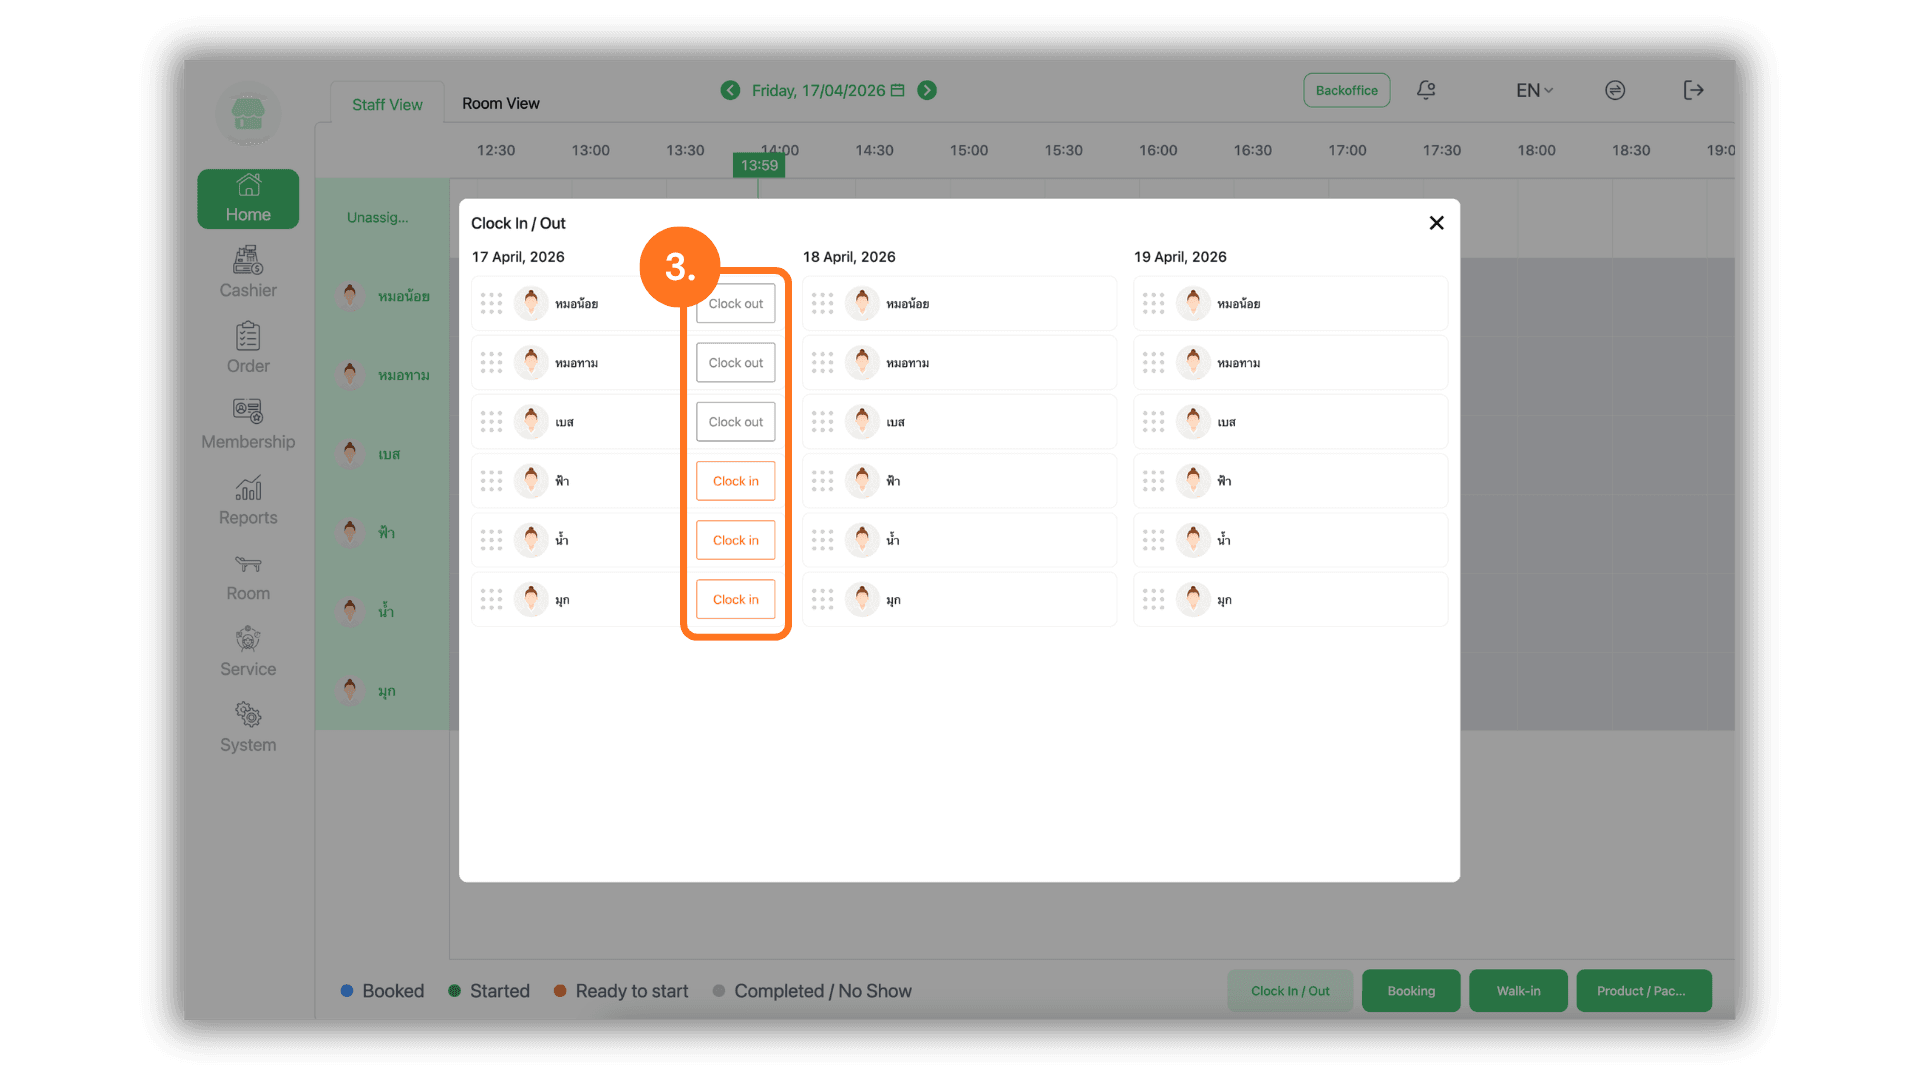Open the notifications bell
This screenshot has height=1080, width=1920.
click(x=1426, y=90)
